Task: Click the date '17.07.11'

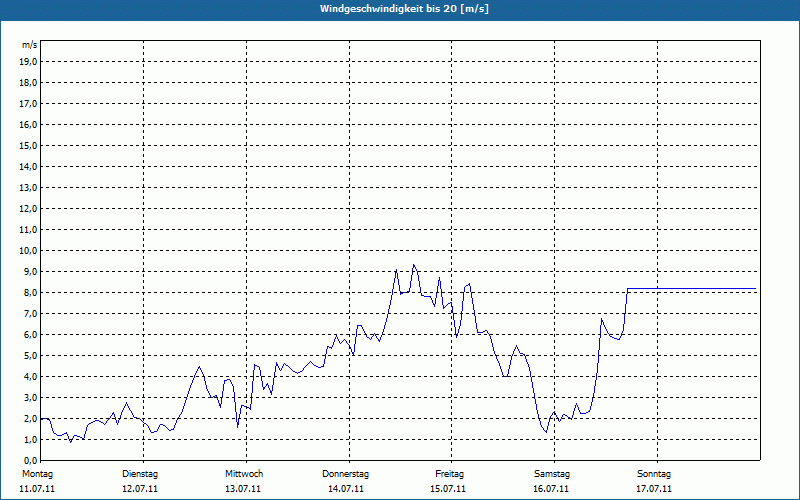Action: point(654,489)
